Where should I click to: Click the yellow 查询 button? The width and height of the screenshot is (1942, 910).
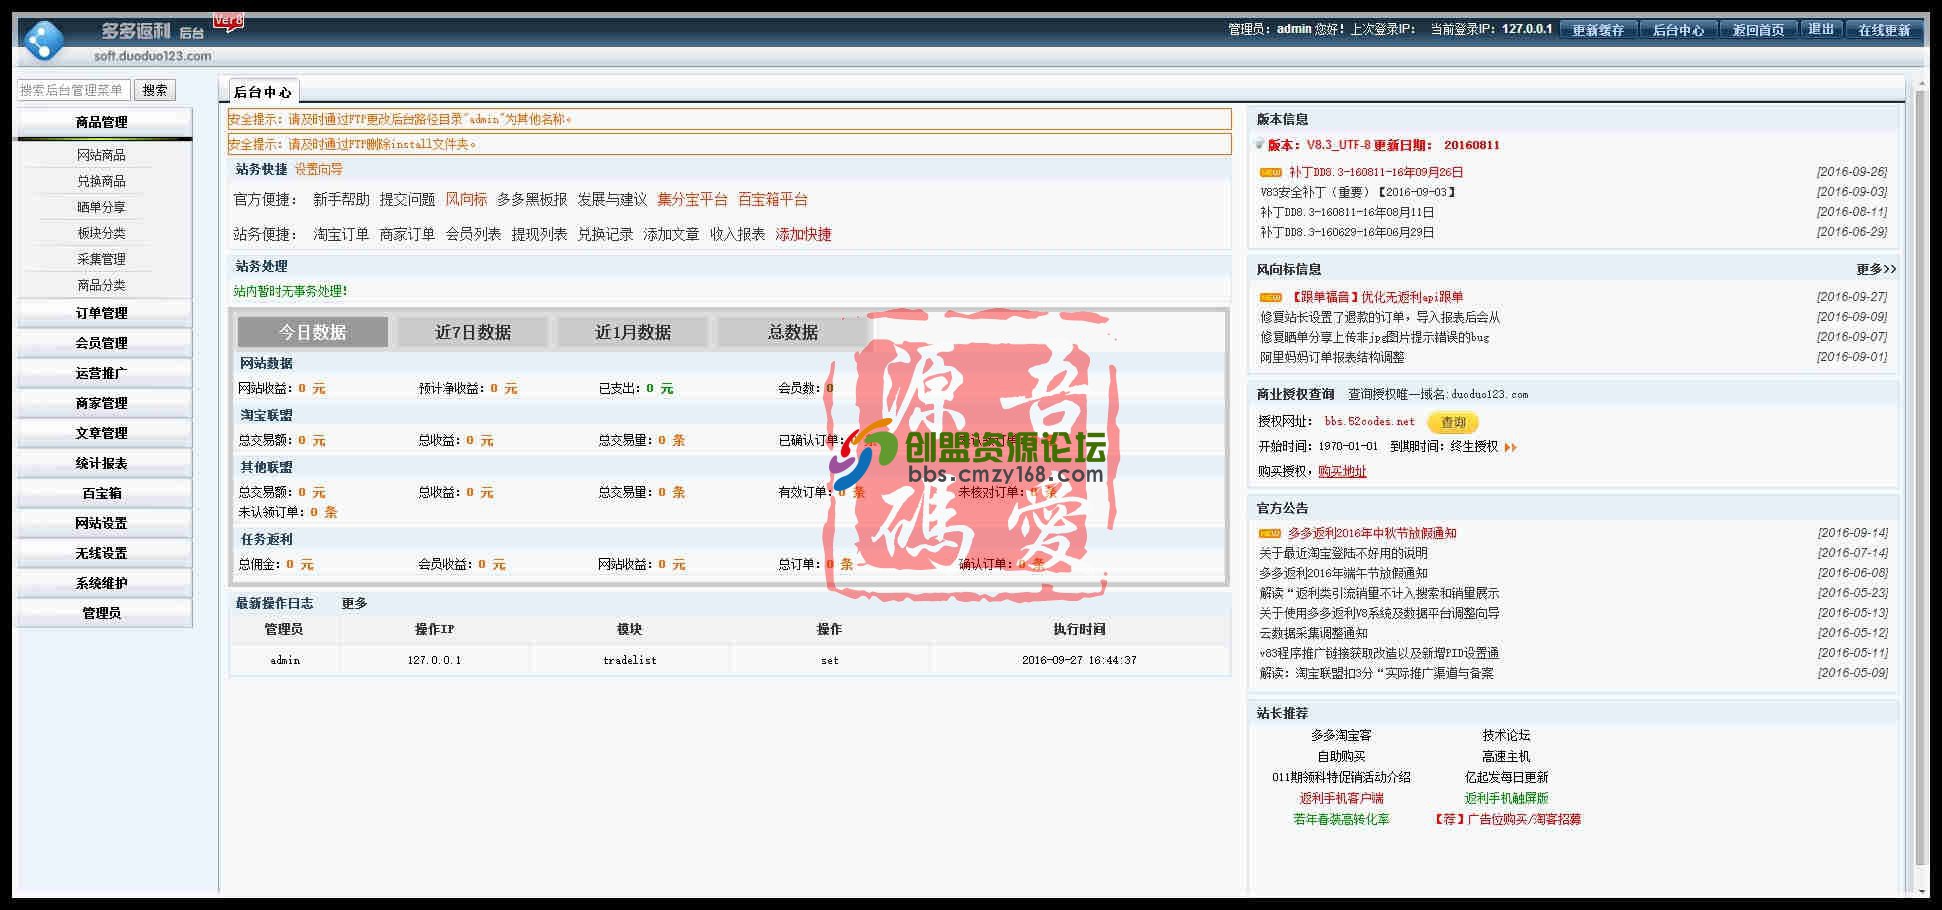point(1453,423)
